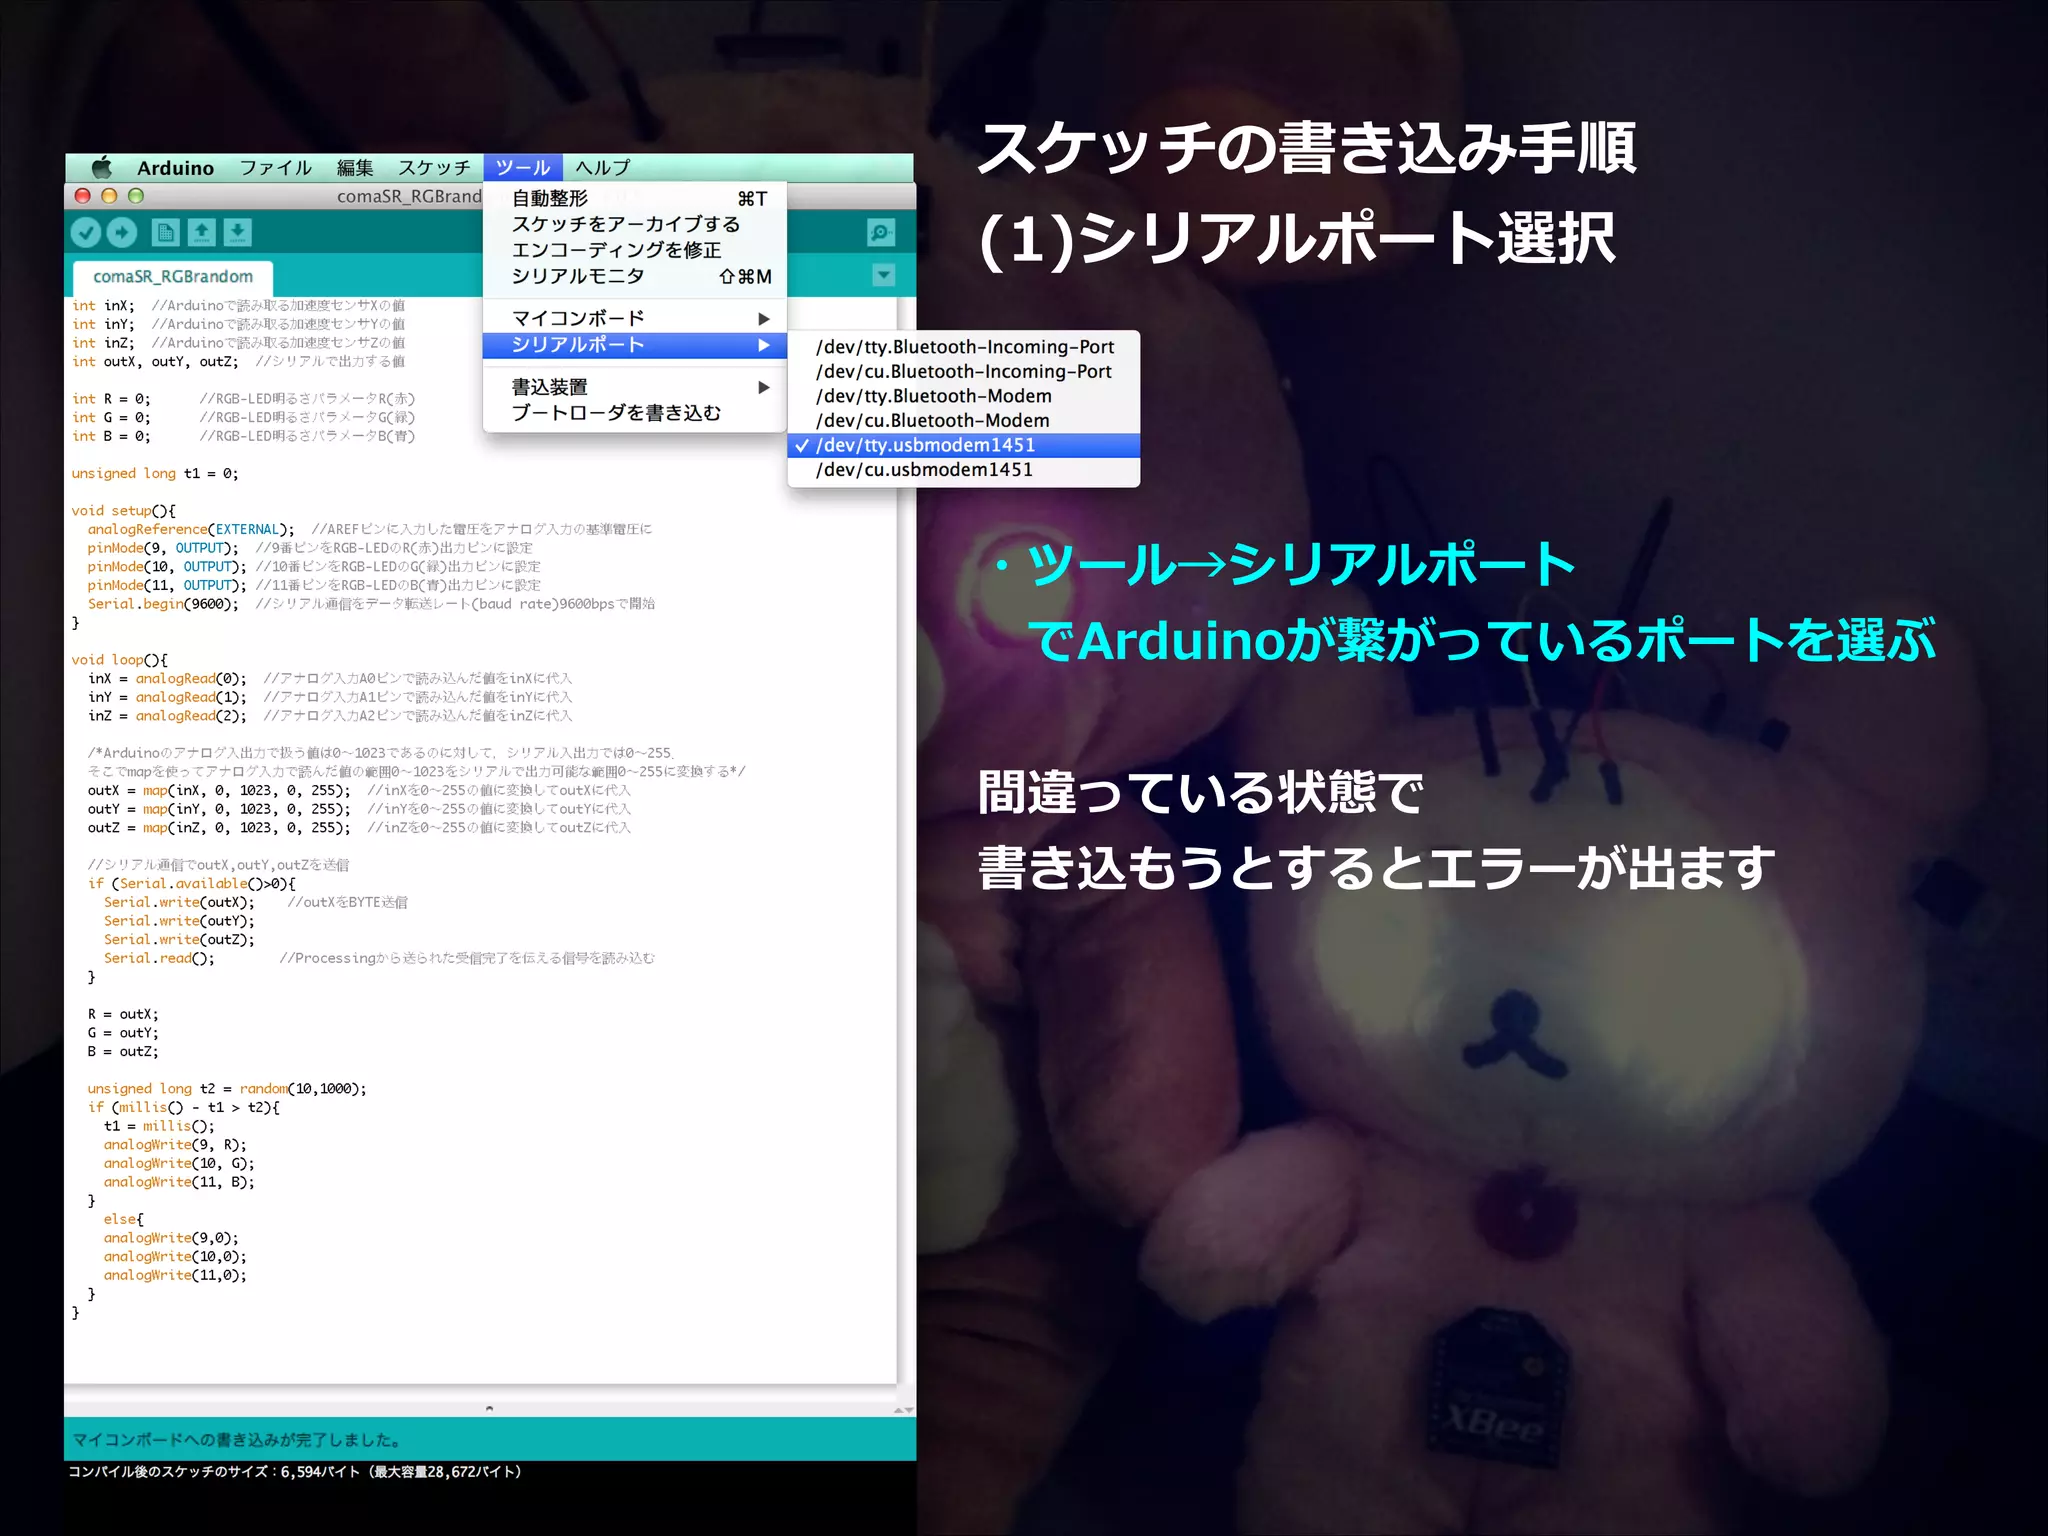Open Serial Monitor magnifier icon
This screenshot has height=1536, width=2048.
pyautogui.click(x=881, y=233)
